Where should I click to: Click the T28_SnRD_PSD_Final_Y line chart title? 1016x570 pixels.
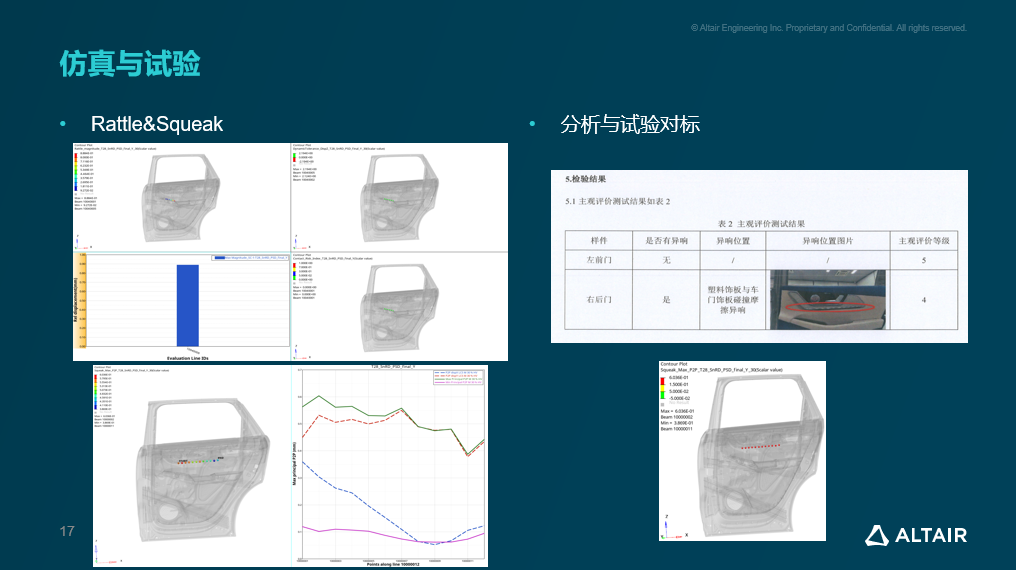[393, 367]
